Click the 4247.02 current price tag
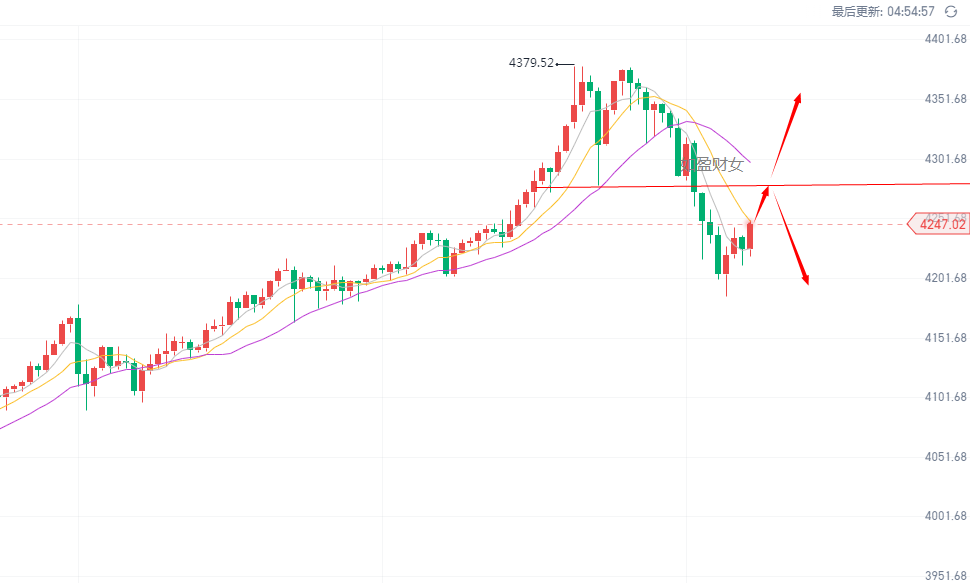The image size is (970, 583). [941, 224]
